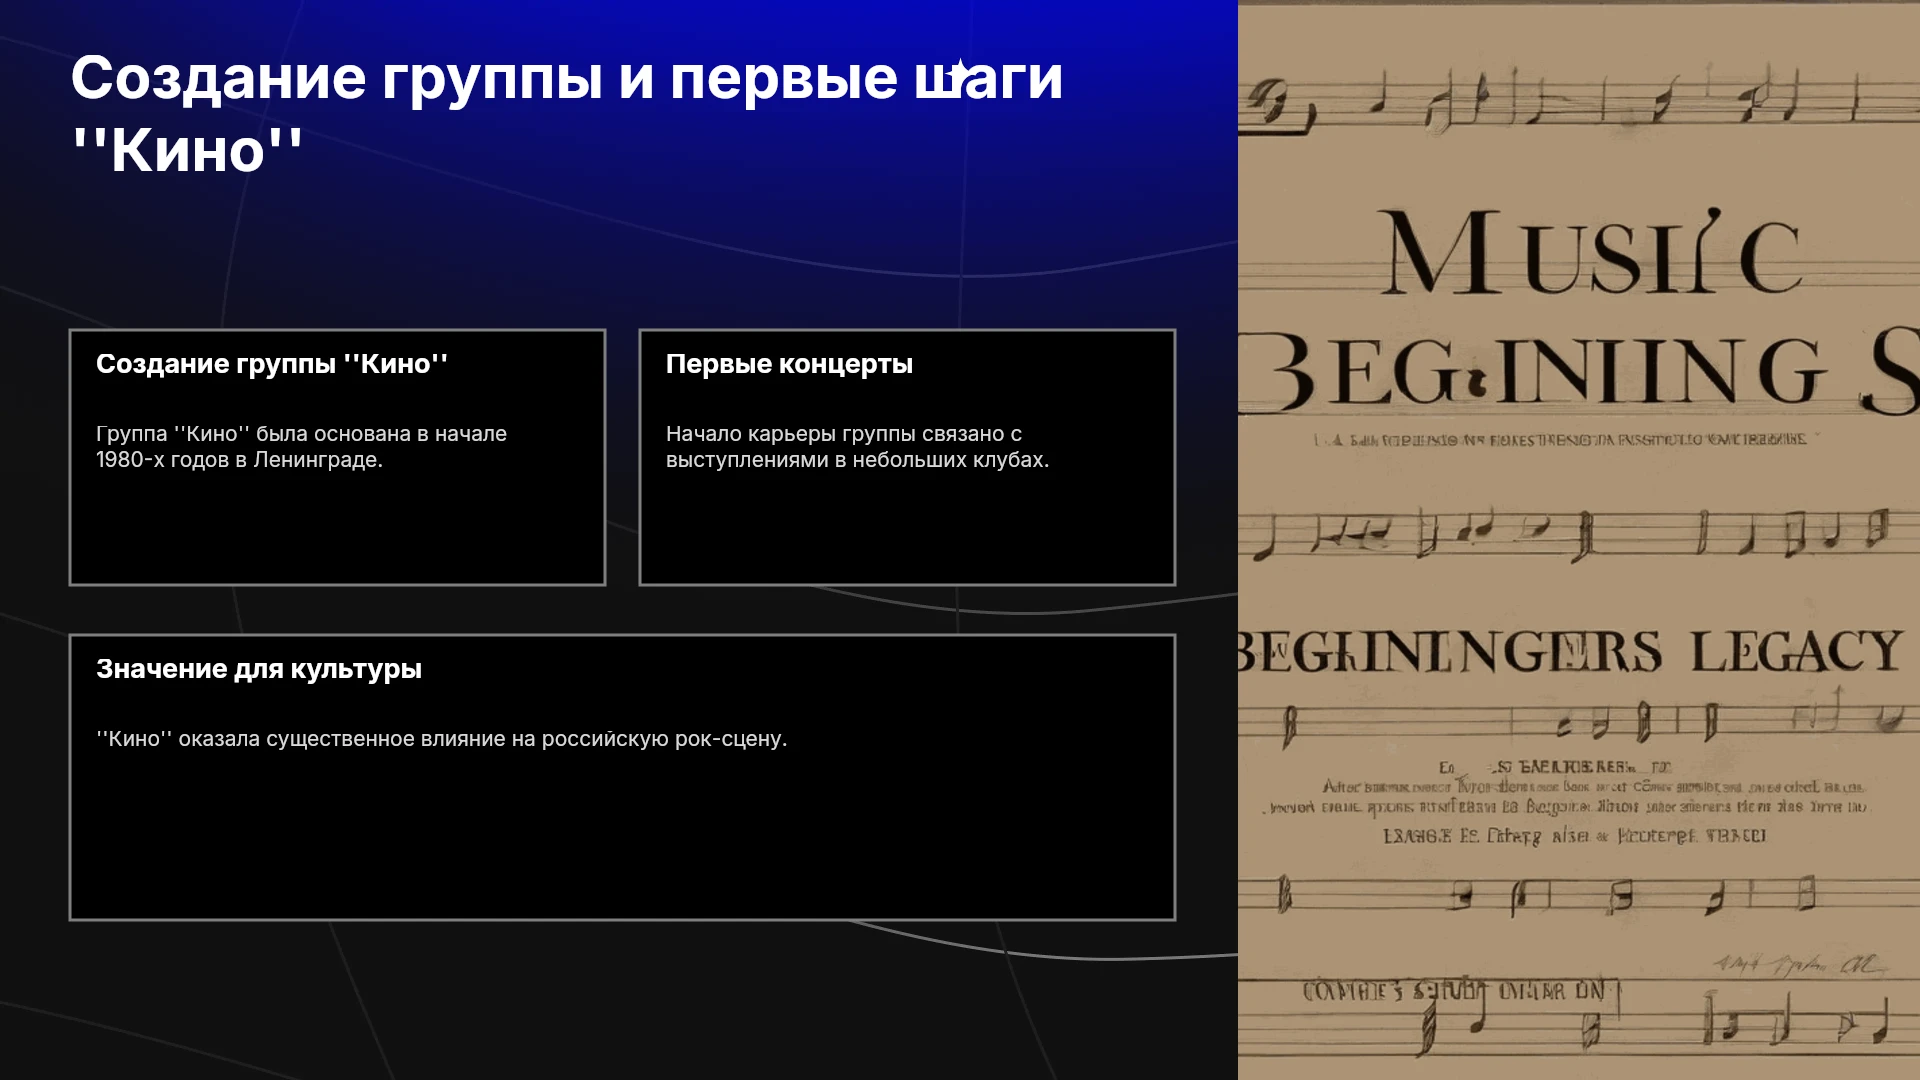The image size is (1920, 1080).
Task: Click blank space in the first concerts card
Action: tap(906, 530)
